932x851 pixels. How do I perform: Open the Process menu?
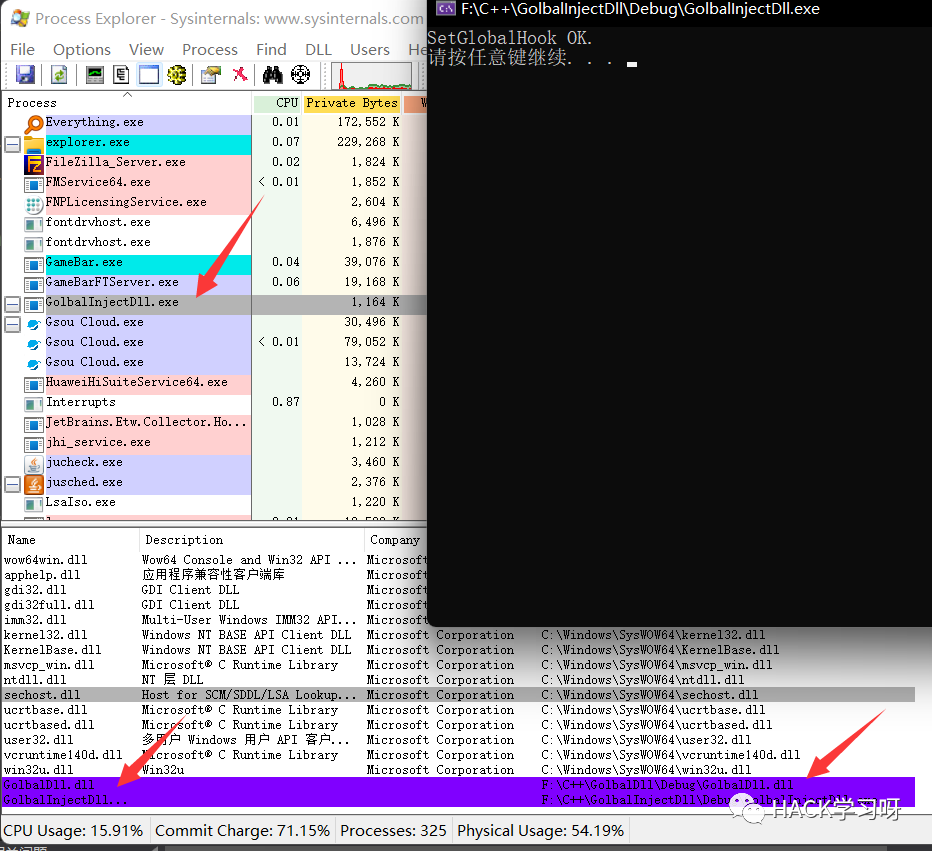point(210,50)
